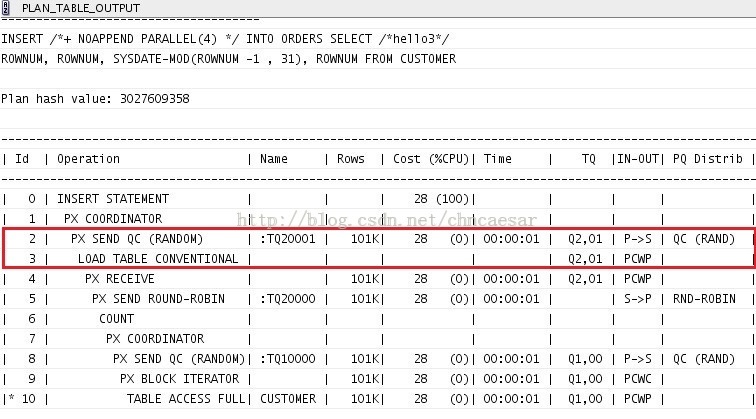Click the ':TQ20001' name cell
The height and width of the screenshot is (419, 756).
[x=287, y=239]
